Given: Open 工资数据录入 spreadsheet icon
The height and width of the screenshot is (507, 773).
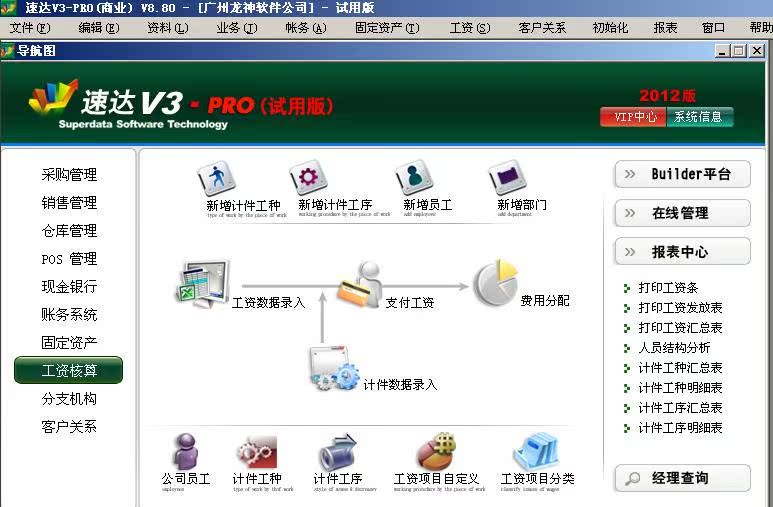Looking at the screenshot, I should (204, 283).
